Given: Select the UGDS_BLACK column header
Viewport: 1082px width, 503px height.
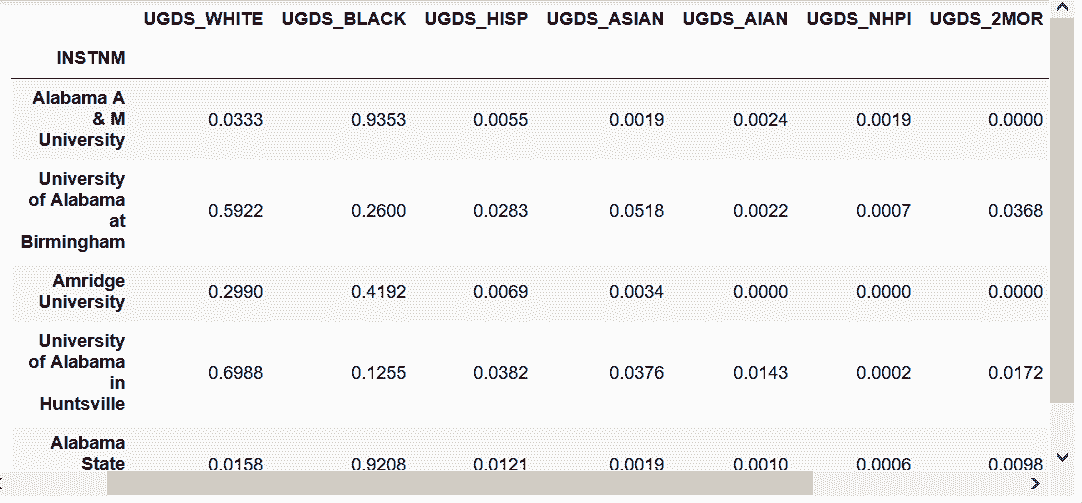Looking at the screenshot, I should point(343,19).
